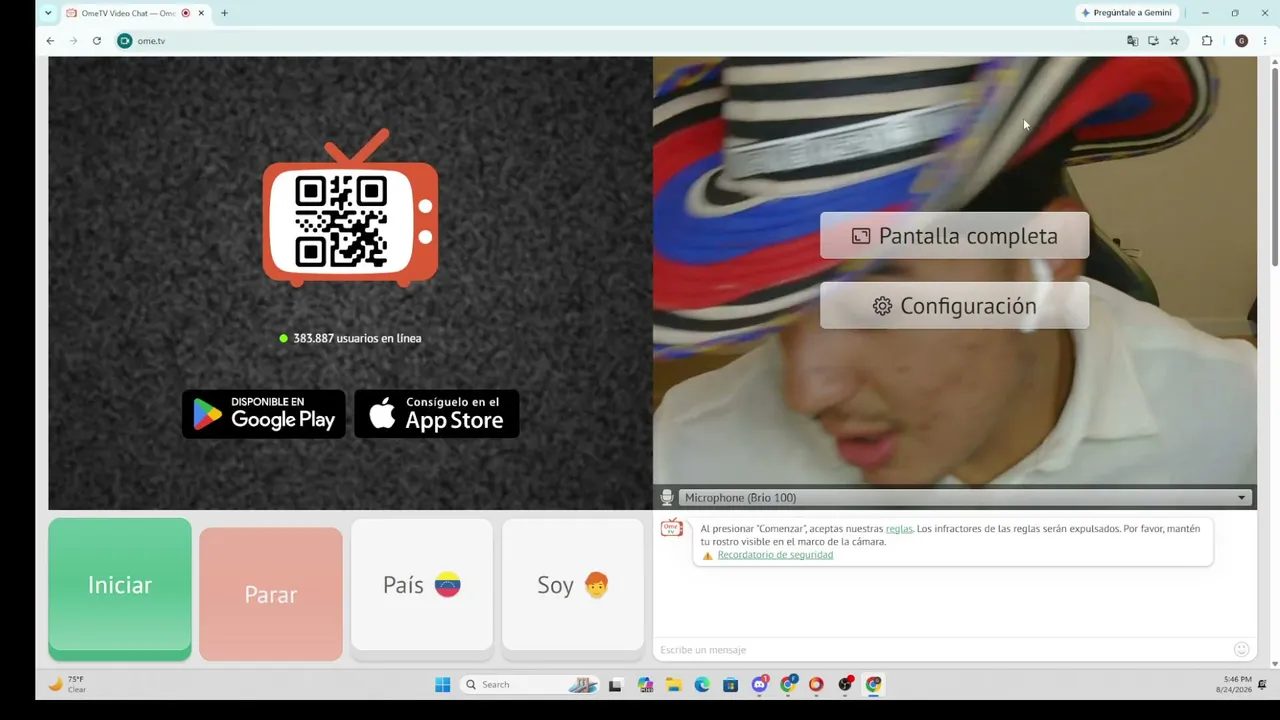Click the microphone icon beside the device list
The width and height of the screenshot is (1280, 720).
pyautogui.click(x=667, y=498)
